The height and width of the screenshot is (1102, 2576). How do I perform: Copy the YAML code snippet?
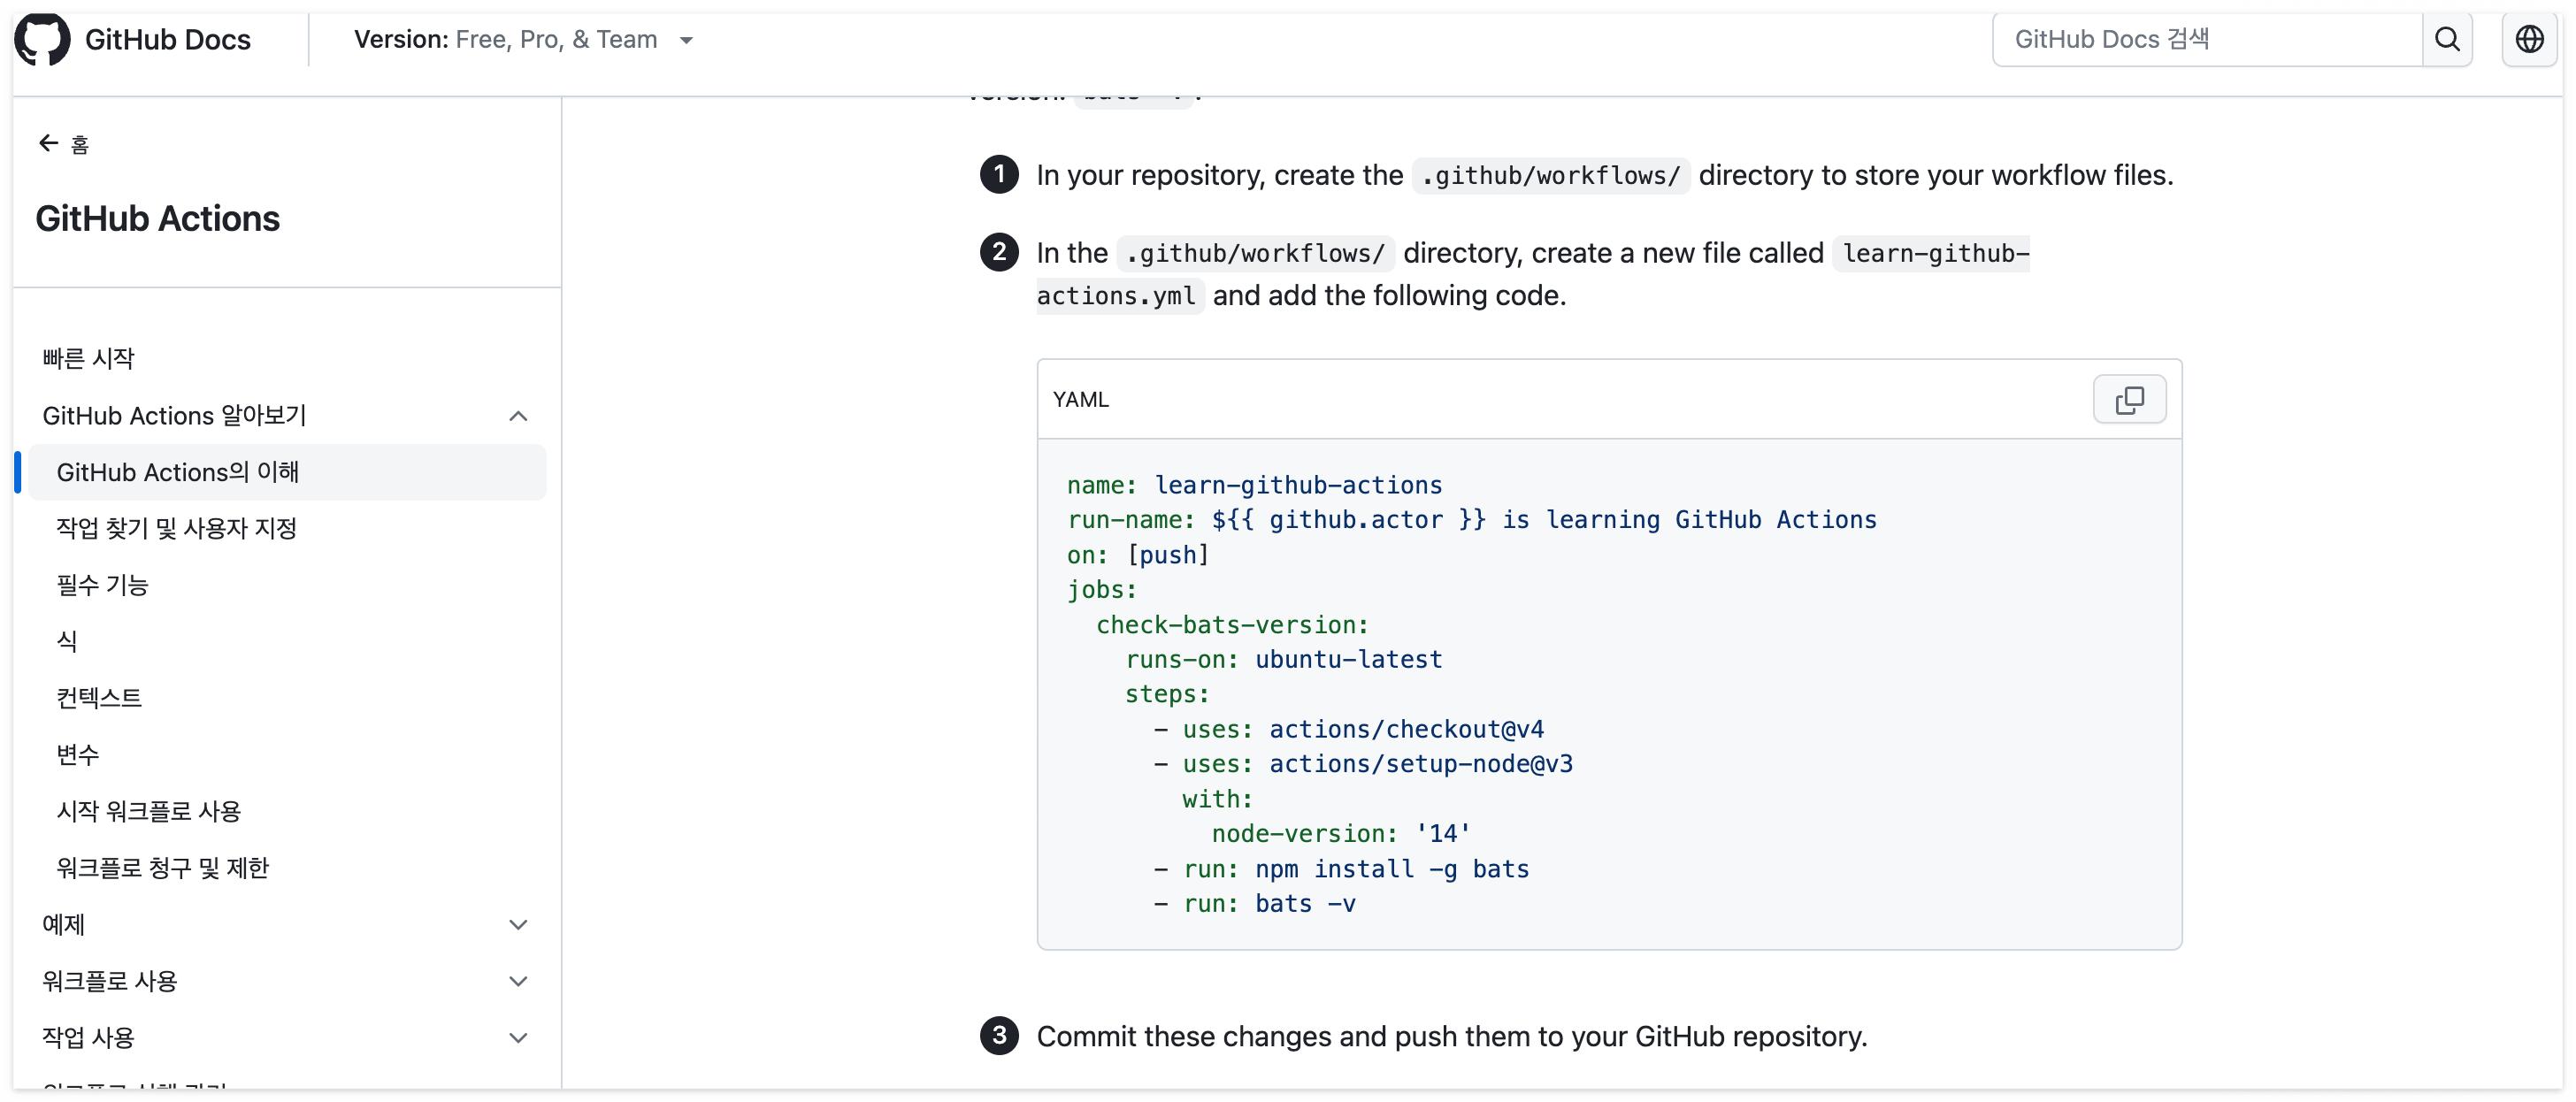[2128, 400]
